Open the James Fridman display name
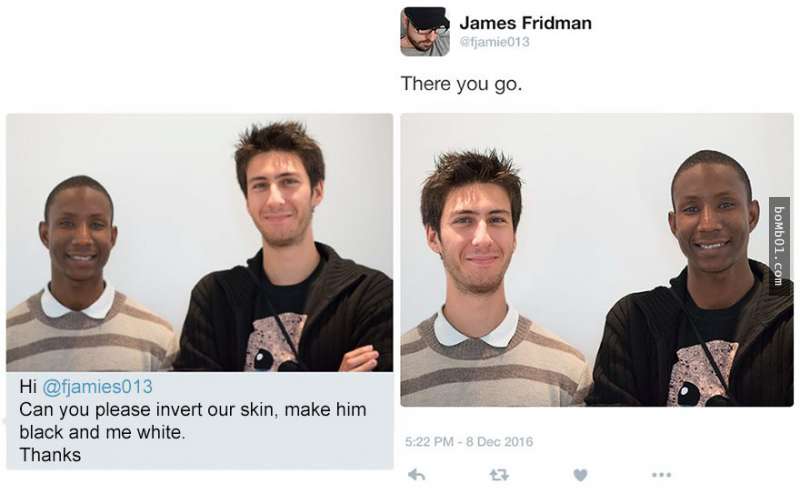The height and width of the screenshot is (494, 800). coord(526,23)
